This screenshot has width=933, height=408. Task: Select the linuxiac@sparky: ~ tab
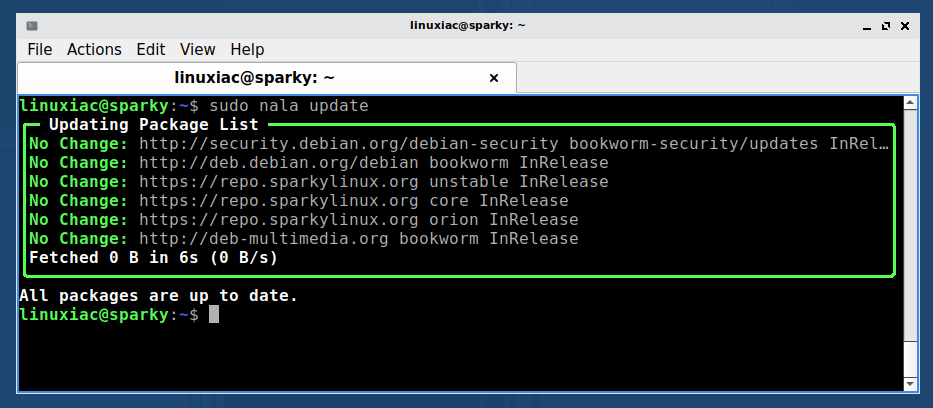[x=267, y=78]
